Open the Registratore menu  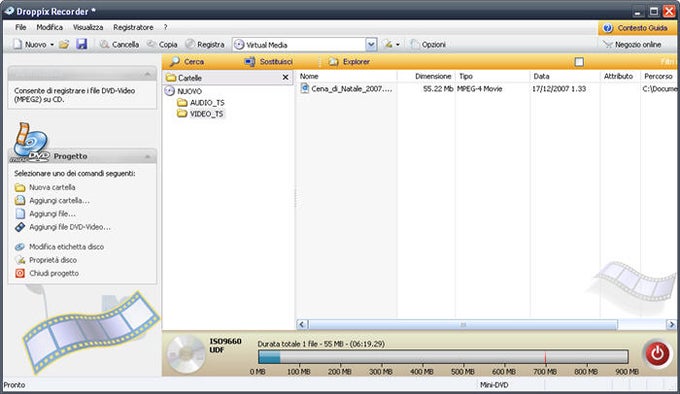[x=133, y=27]
